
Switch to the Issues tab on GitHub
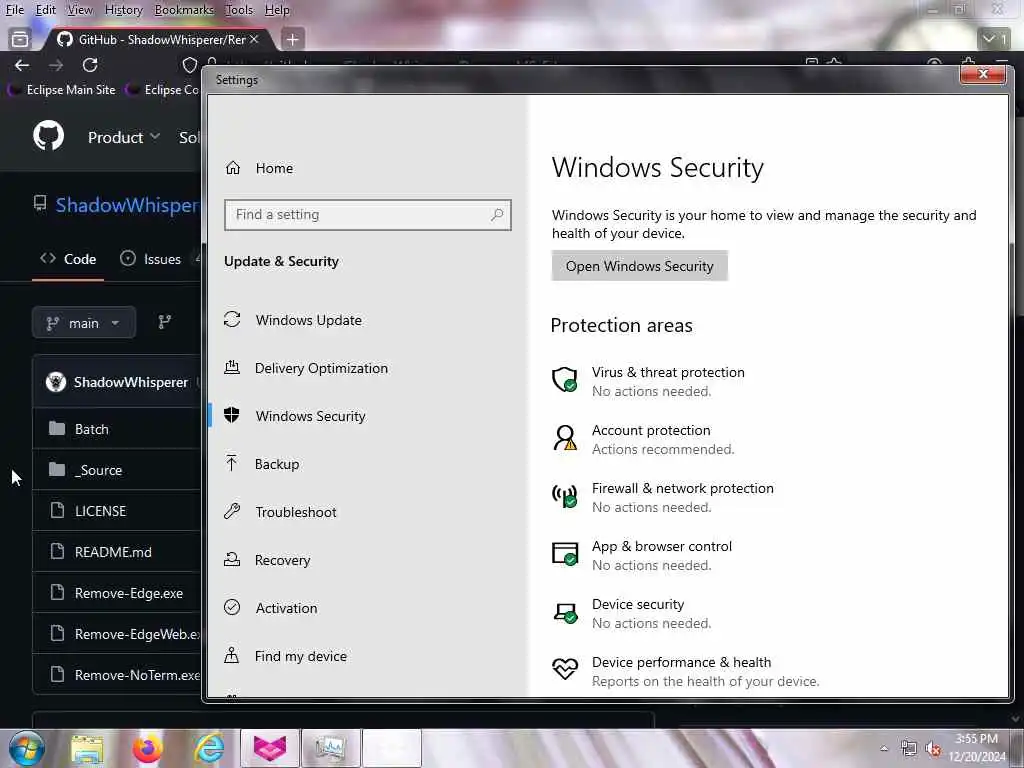click(x=150, y=259)
